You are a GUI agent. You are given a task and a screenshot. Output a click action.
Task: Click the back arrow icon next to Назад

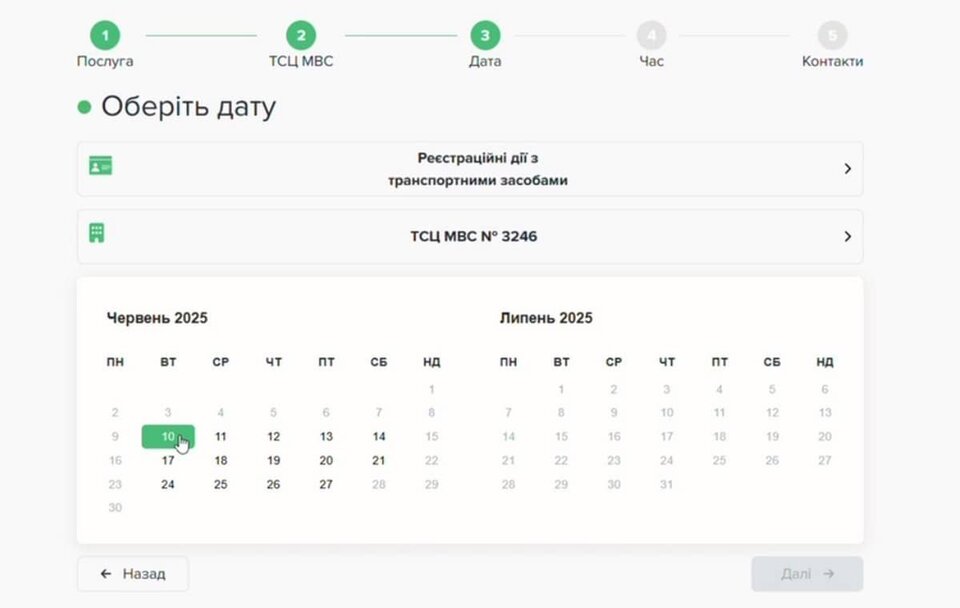106,574
